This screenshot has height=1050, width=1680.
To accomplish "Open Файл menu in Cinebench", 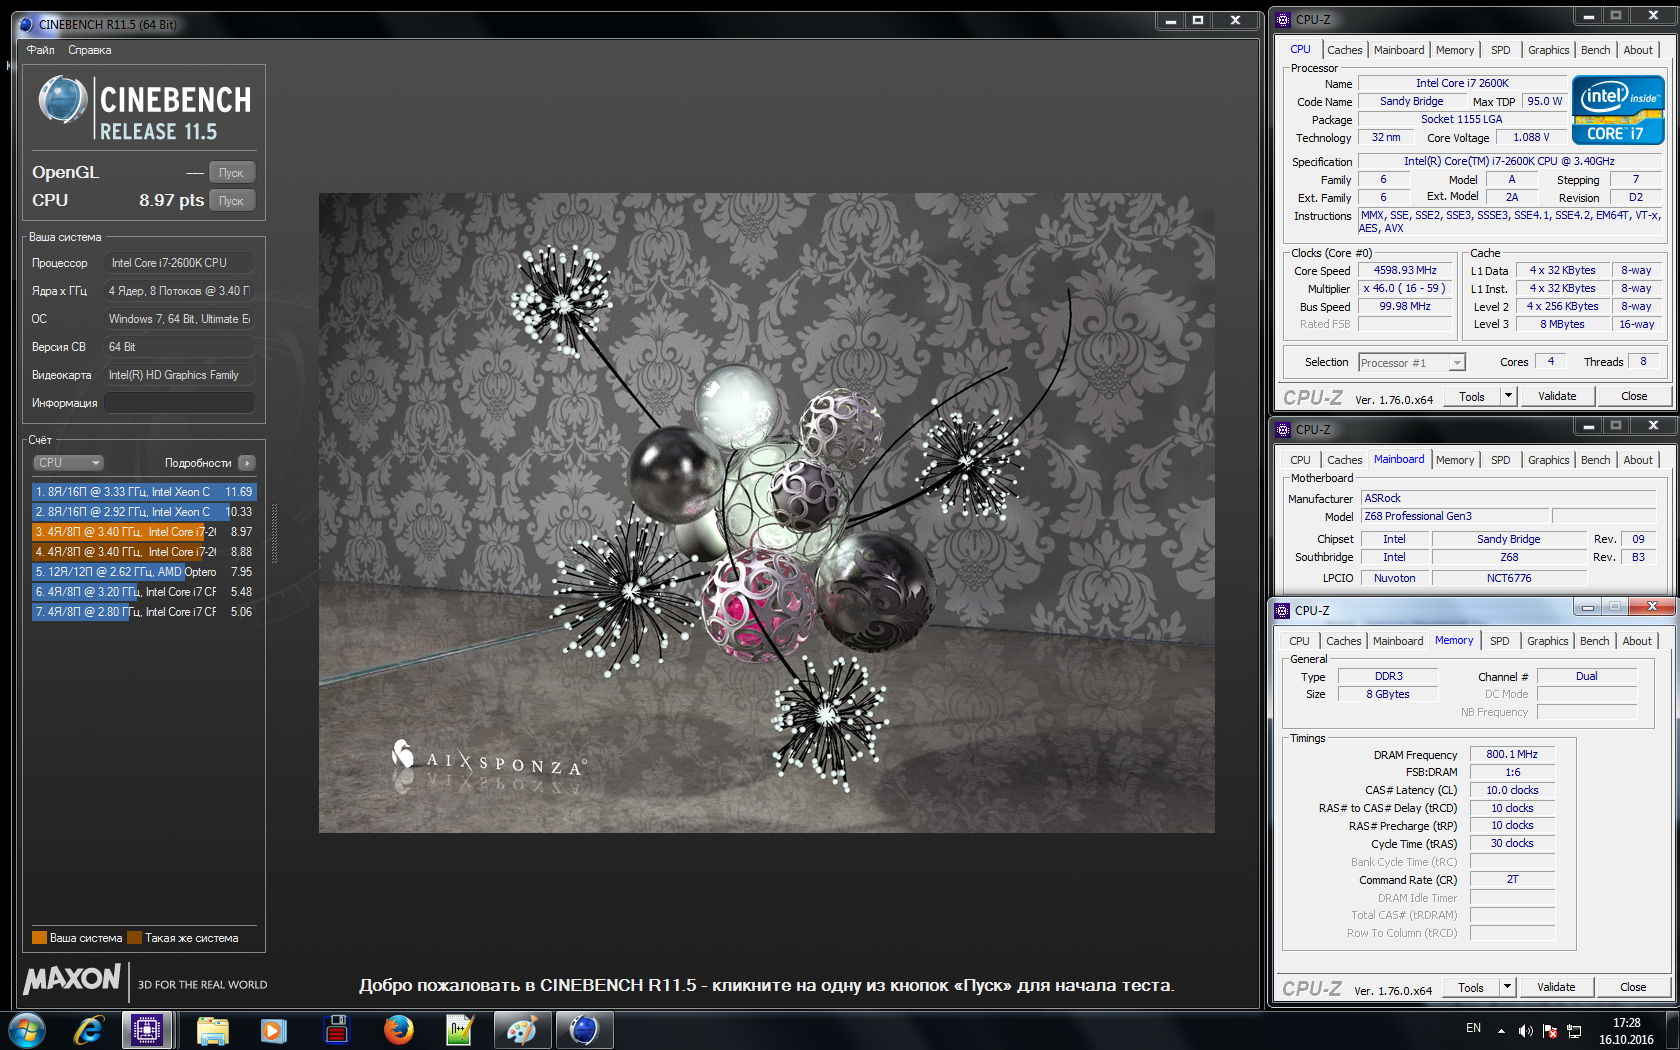I will click(41, 50).
